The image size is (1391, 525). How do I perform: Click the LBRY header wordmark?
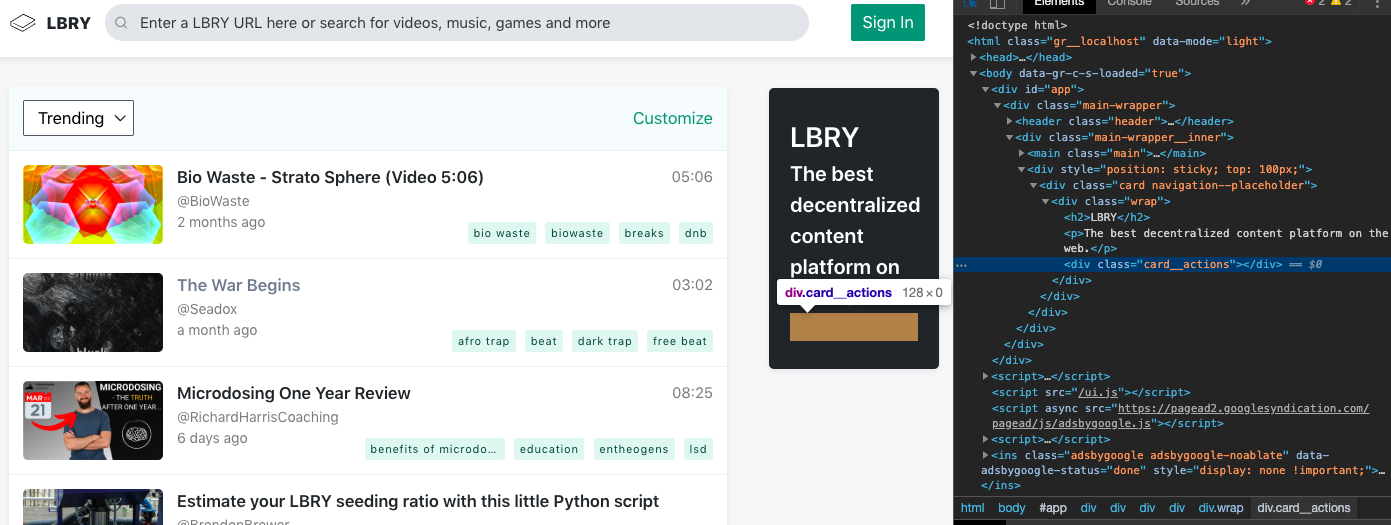coord(68,23)
